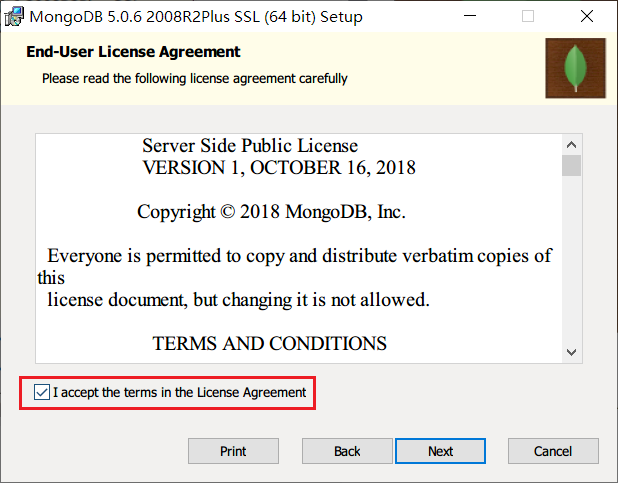Screen dimensions: 618x483
Task: Click 'license document, but changing it is not allowed' text
Action: pyautogui.click(x=238, y=300)
